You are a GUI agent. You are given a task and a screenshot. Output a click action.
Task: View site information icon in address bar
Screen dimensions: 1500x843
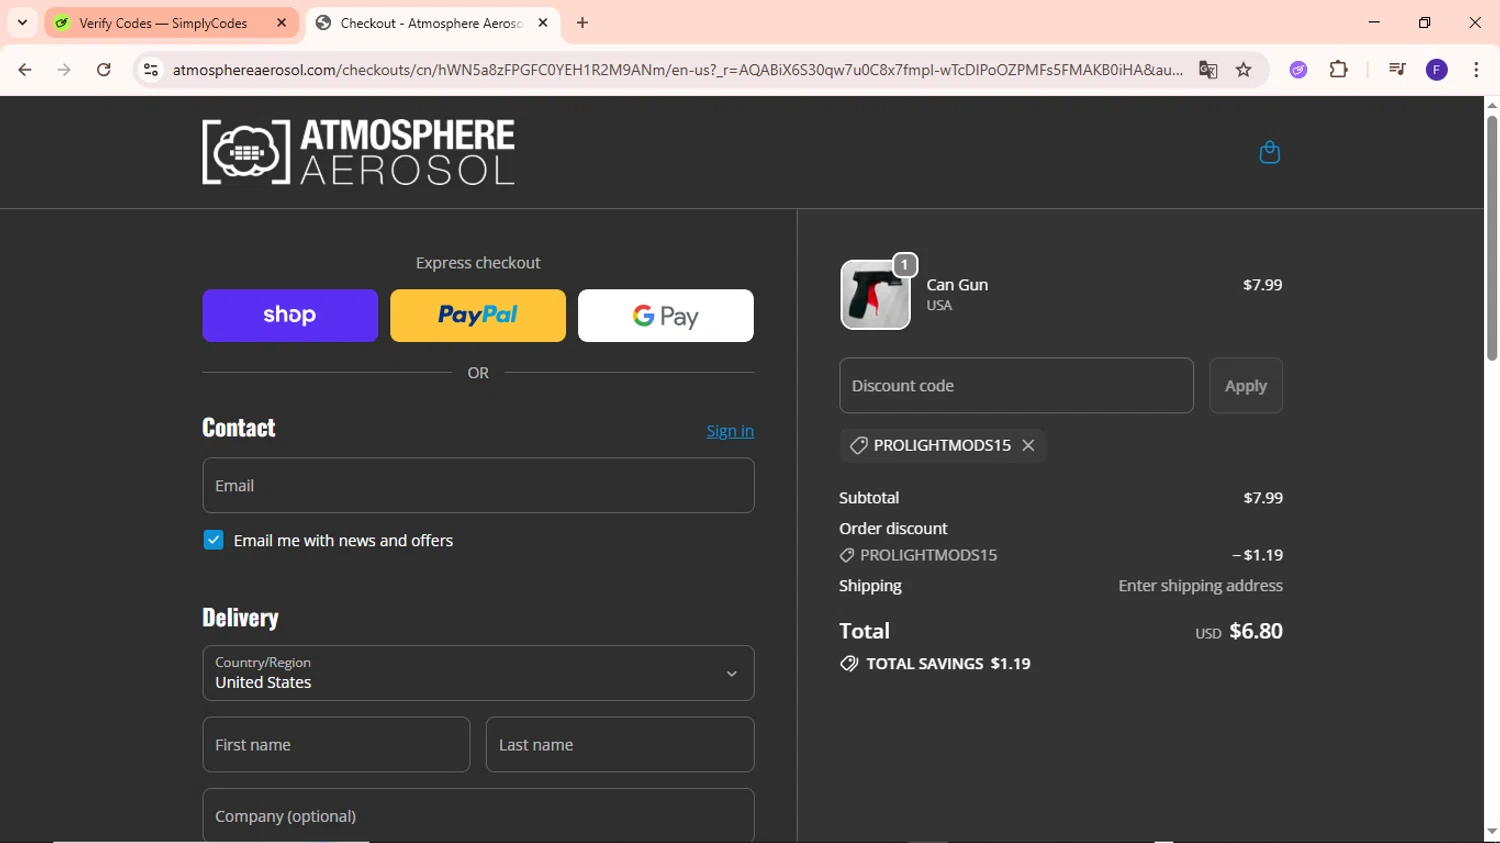pos(151,70)
